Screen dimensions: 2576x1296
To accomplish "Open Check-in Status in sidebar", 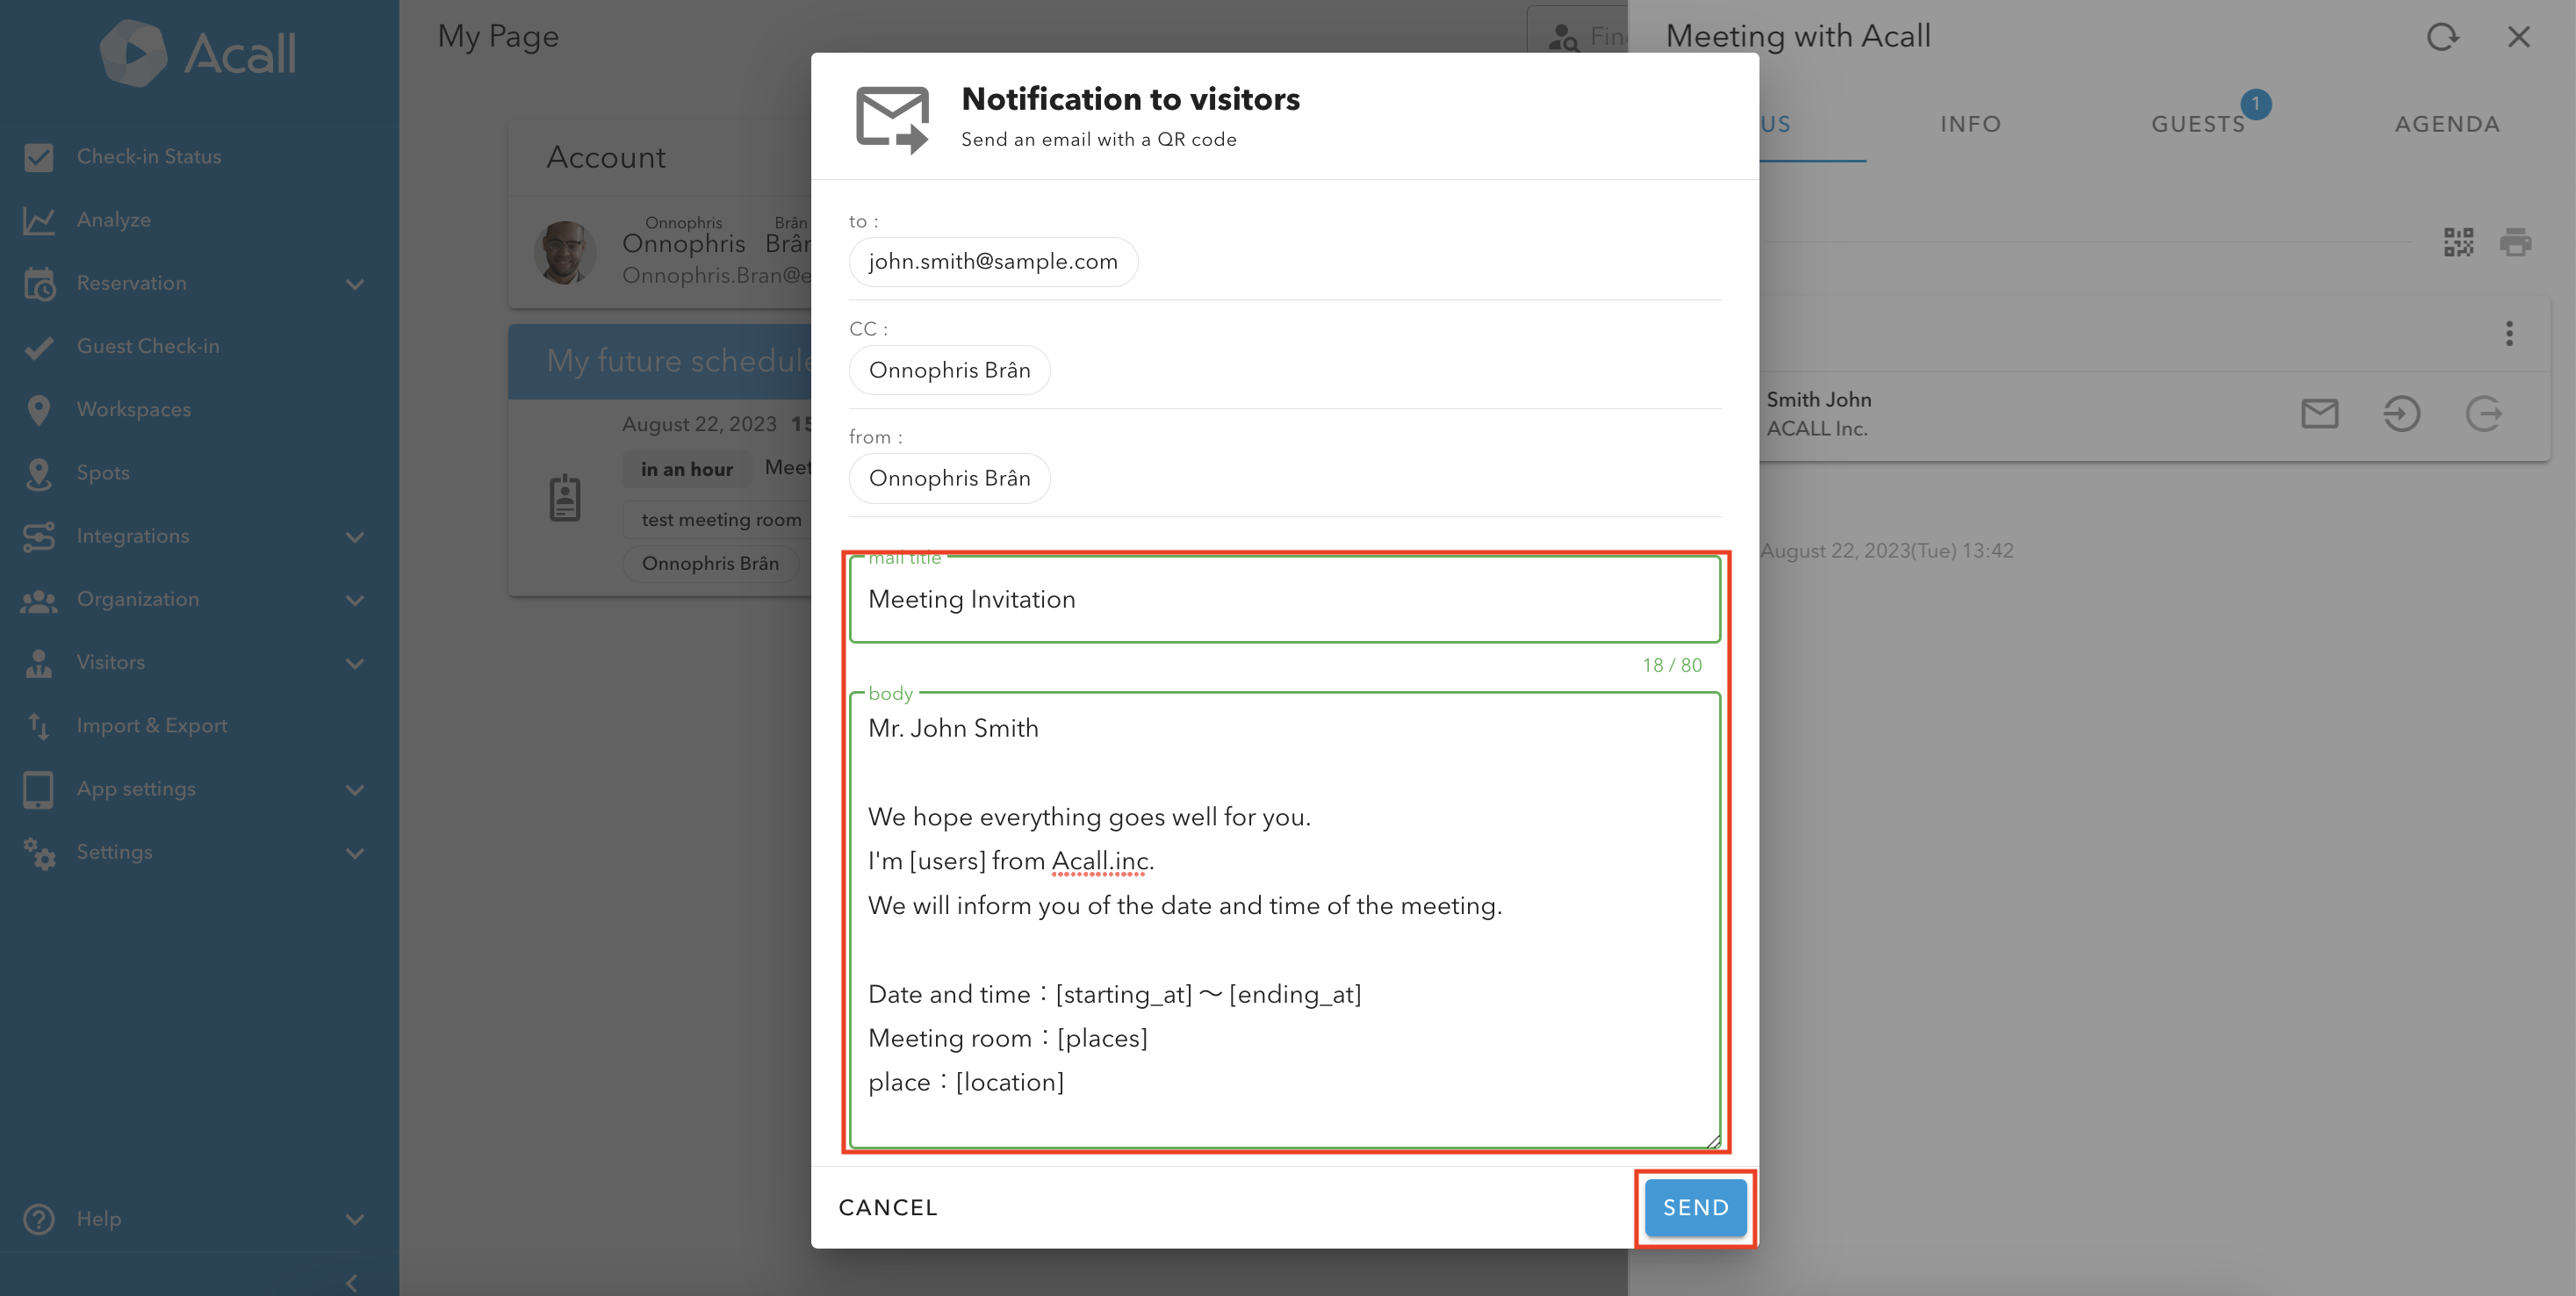I will point(148,156).
